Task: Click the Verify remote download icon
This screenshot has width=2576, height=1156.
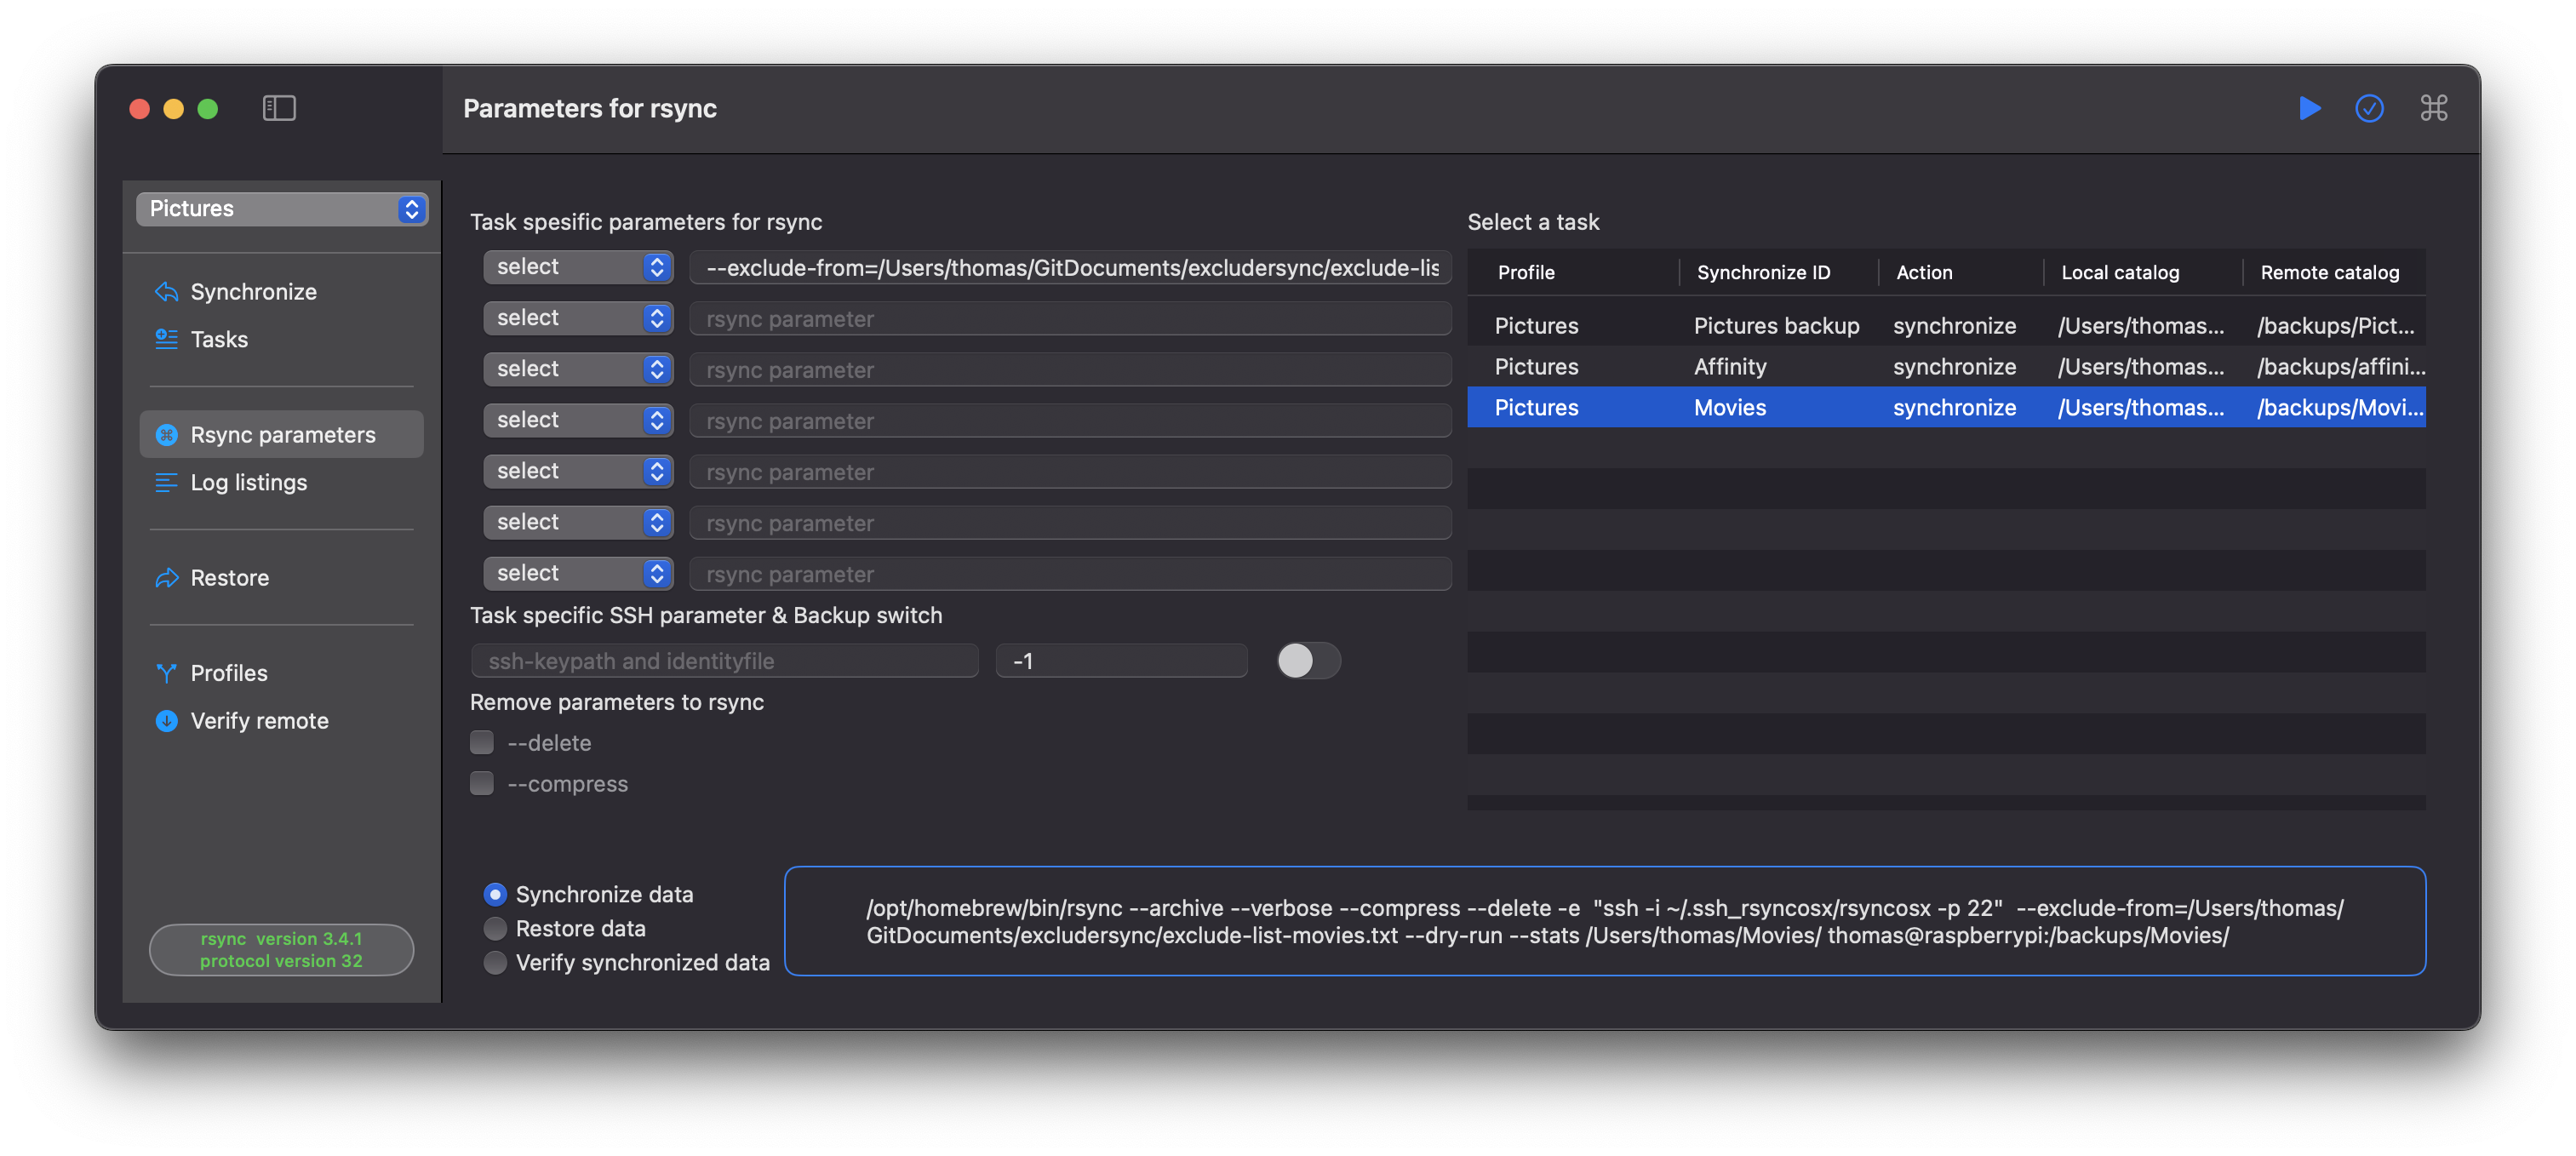Action: click(166, 721)
